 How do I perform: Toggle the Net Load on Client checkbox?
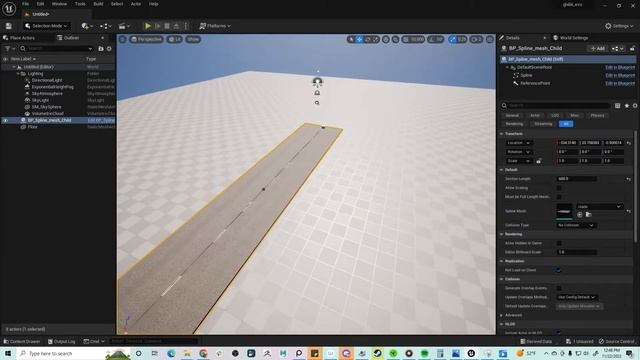559,270
